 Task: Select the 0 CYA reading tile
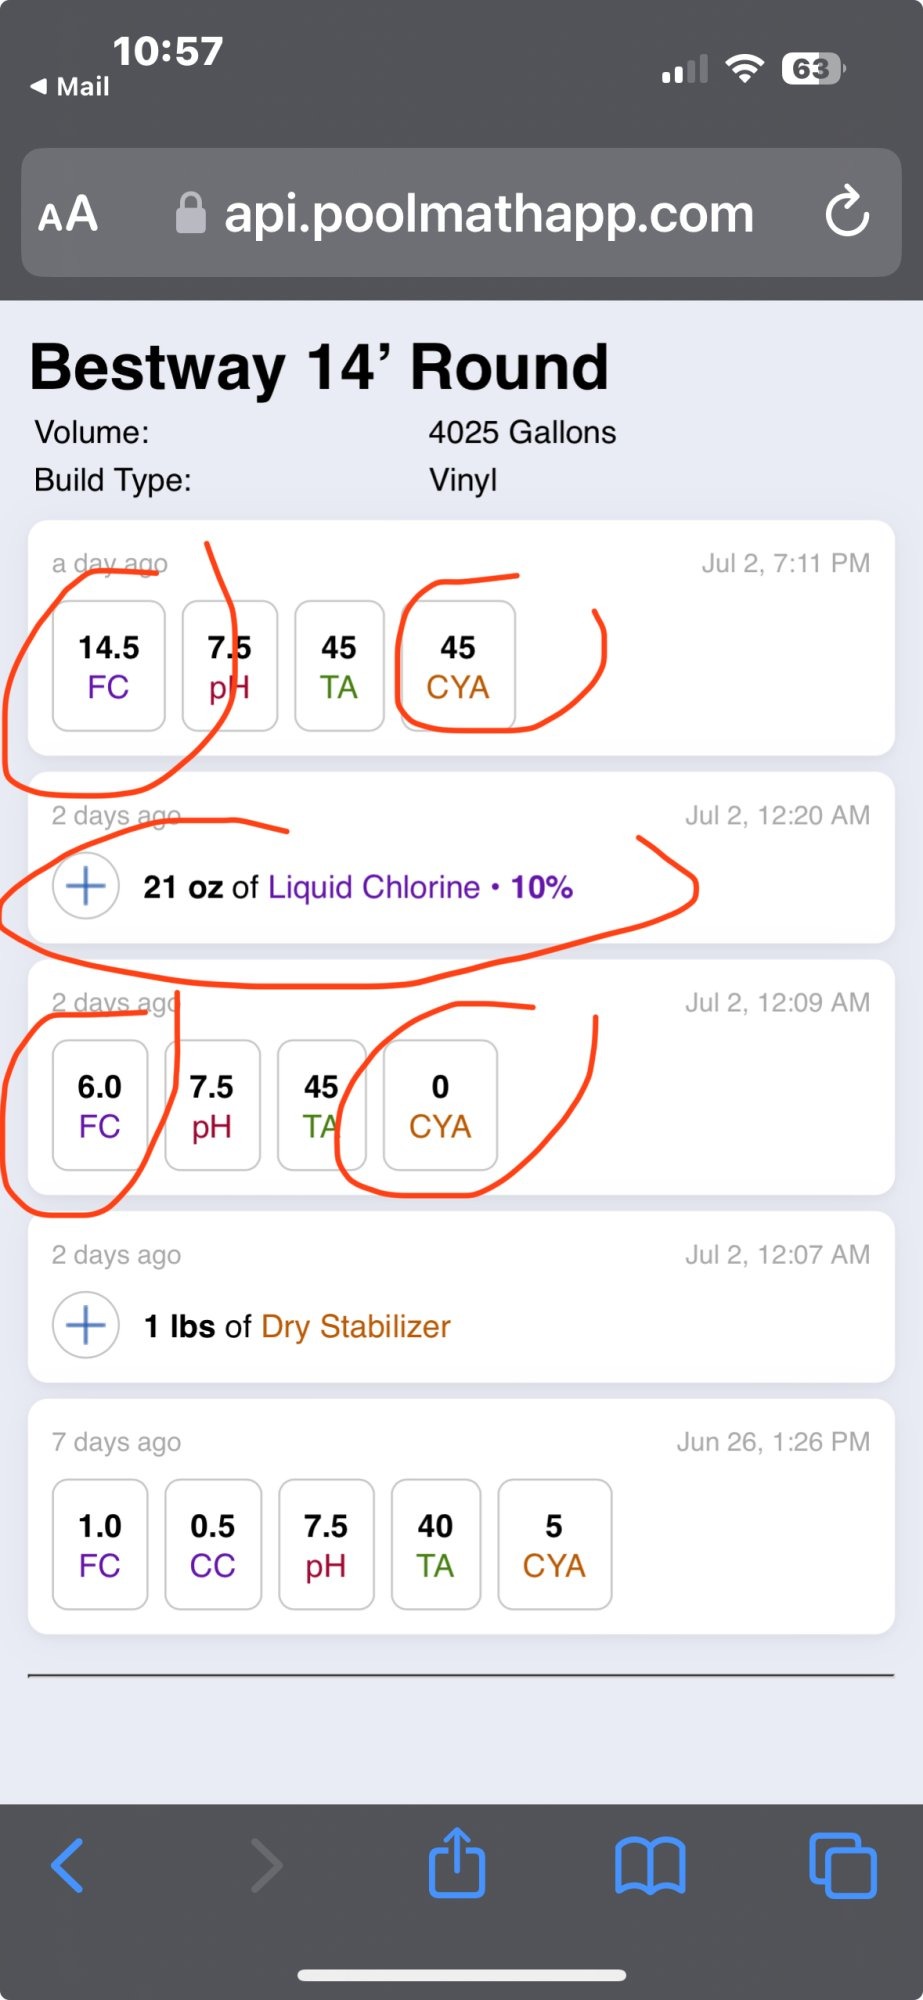click(x=440, y=1105)
